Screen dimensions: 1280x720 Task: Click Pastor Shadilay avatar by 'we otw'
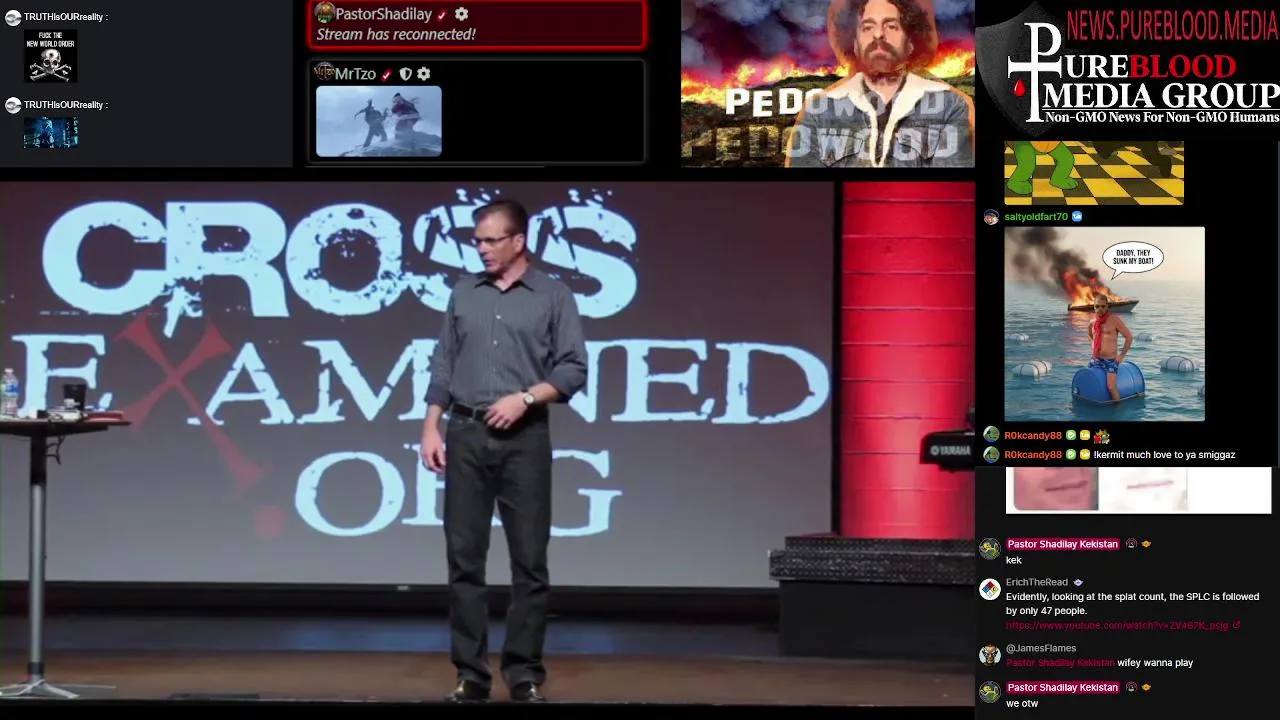[989, 692]
